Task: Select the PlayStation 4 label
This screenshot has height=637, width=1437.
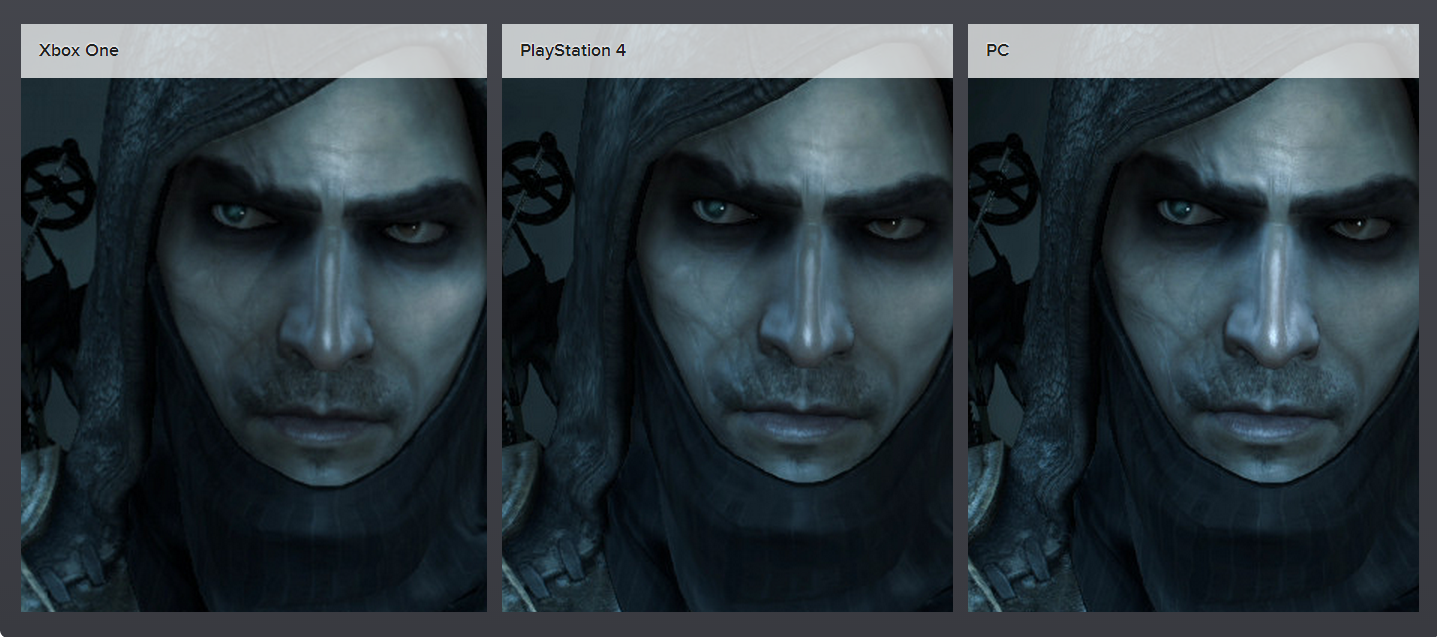Action: pos(573,50)
